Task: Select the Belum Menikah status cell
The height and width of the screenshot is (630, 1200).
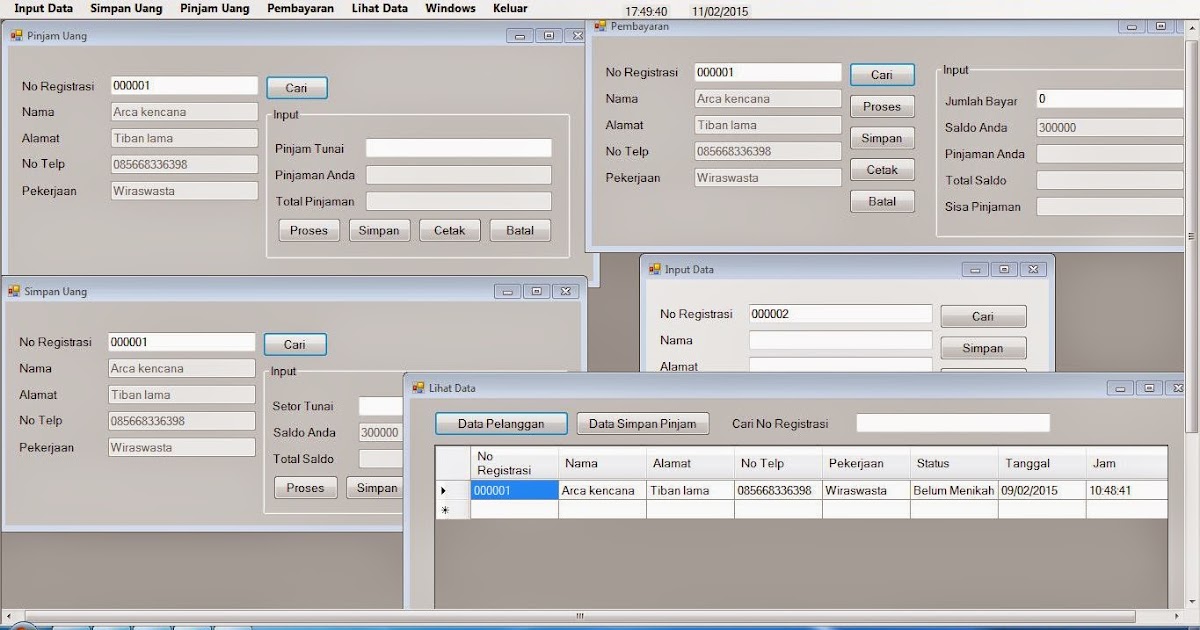Action: tap(953, 490)
